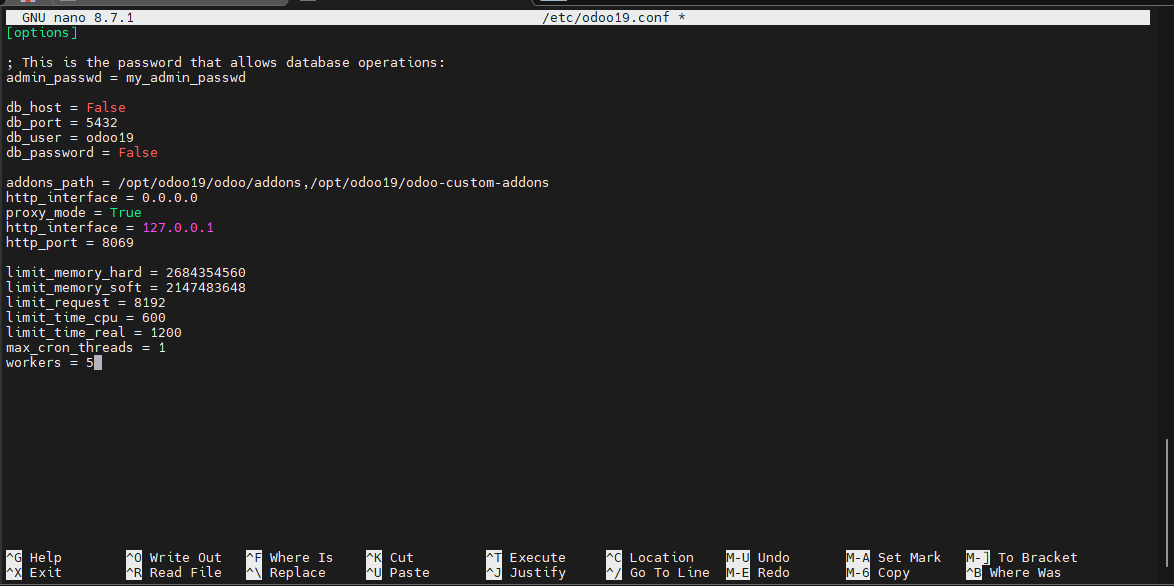Click the limit_time_cpu = 600 line
Viewport: 1174px width, 586px height.
(86, 317)
